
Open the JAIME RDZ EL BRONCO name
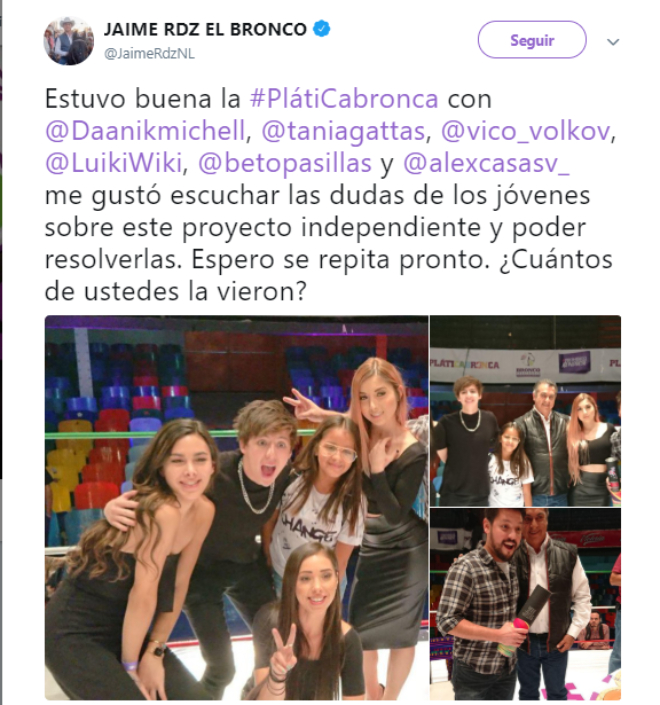205,29
